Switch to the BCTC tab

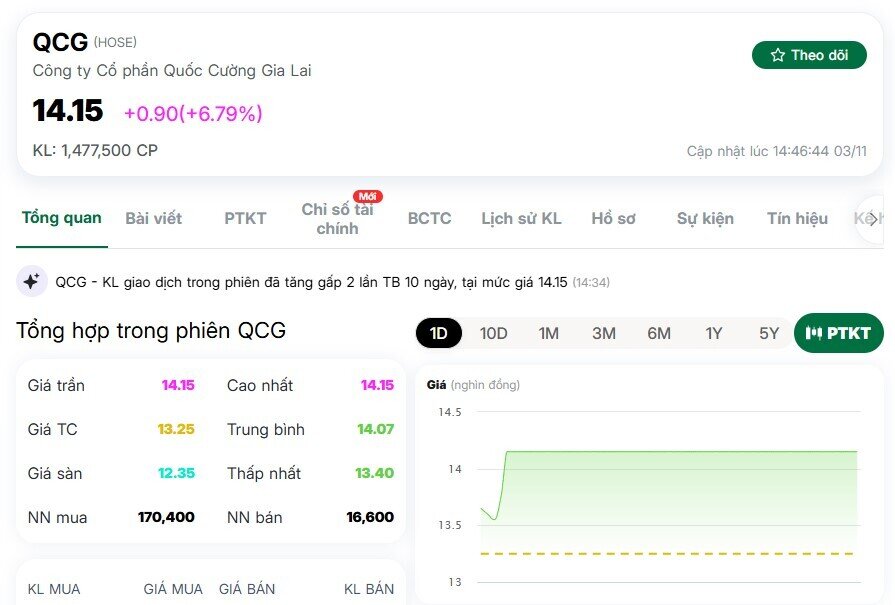[x=428, y=219]
